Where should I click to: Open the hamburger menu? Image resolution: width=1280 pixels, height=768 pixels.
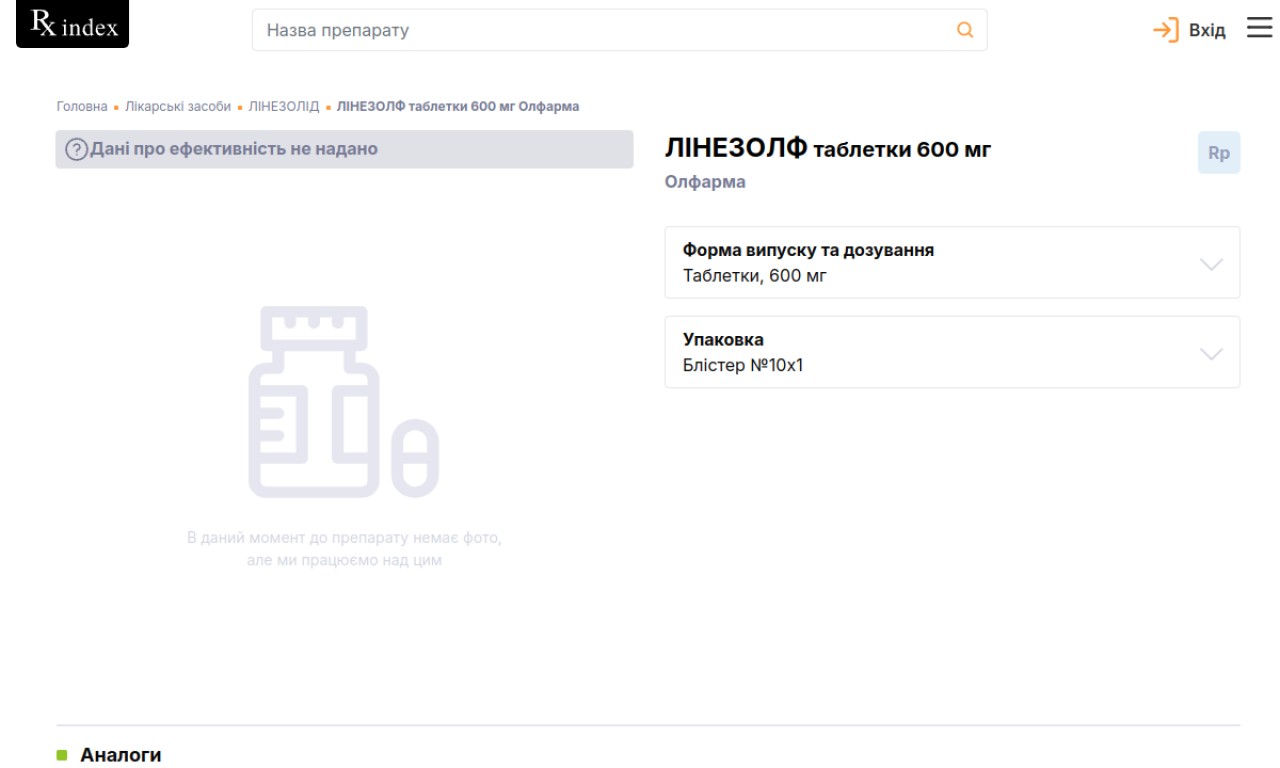[x=1258, y=28]
